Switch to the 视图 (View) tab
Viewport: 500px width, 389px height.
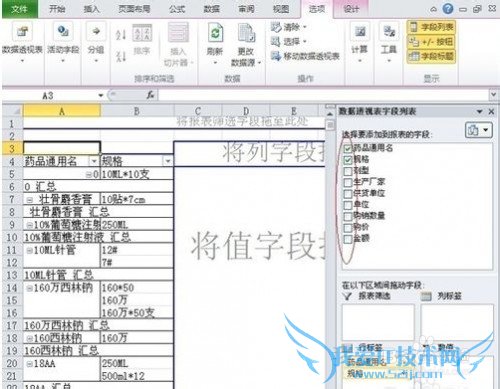click(281, 9)
